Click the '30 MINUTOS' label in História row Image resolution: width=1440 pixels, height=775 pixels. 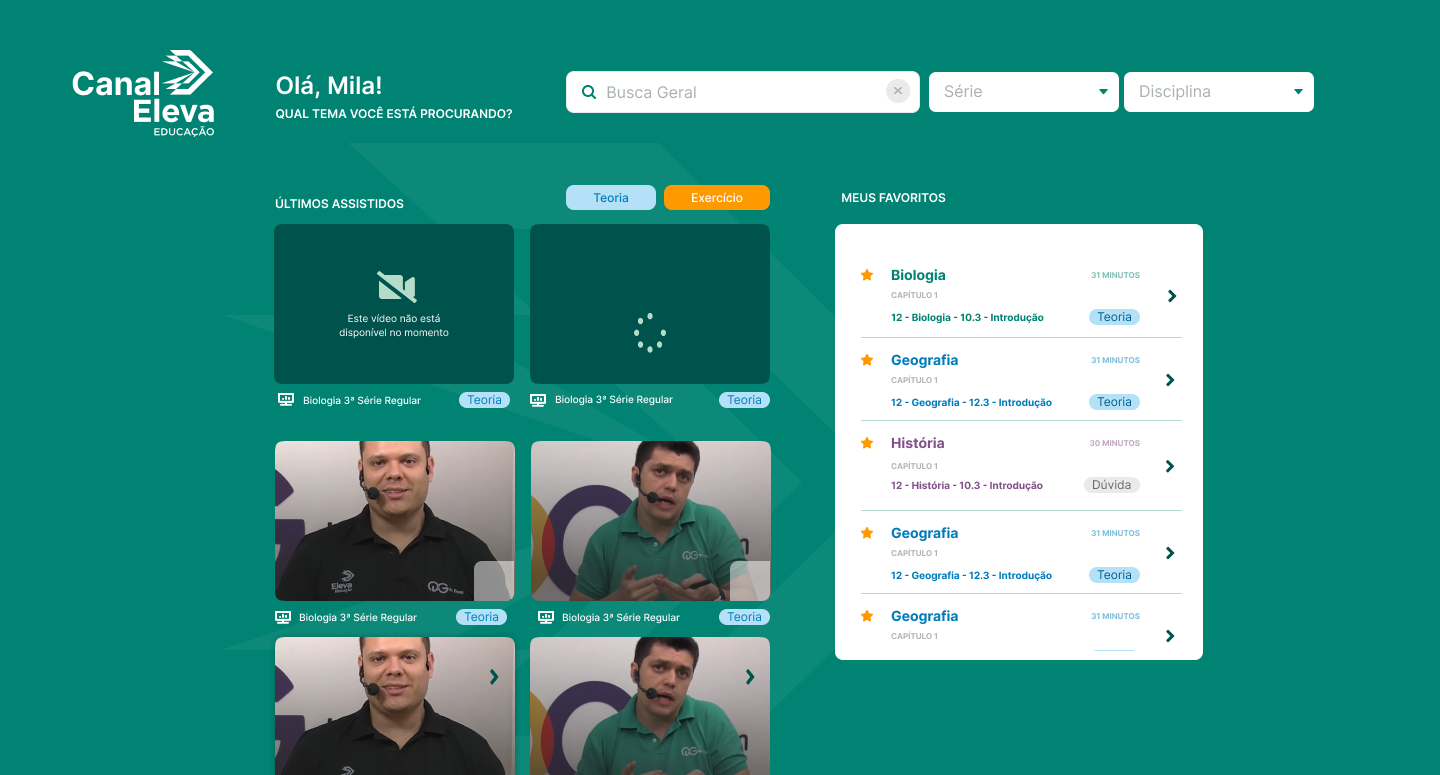pyautogui.click(x=1115, y=443)
